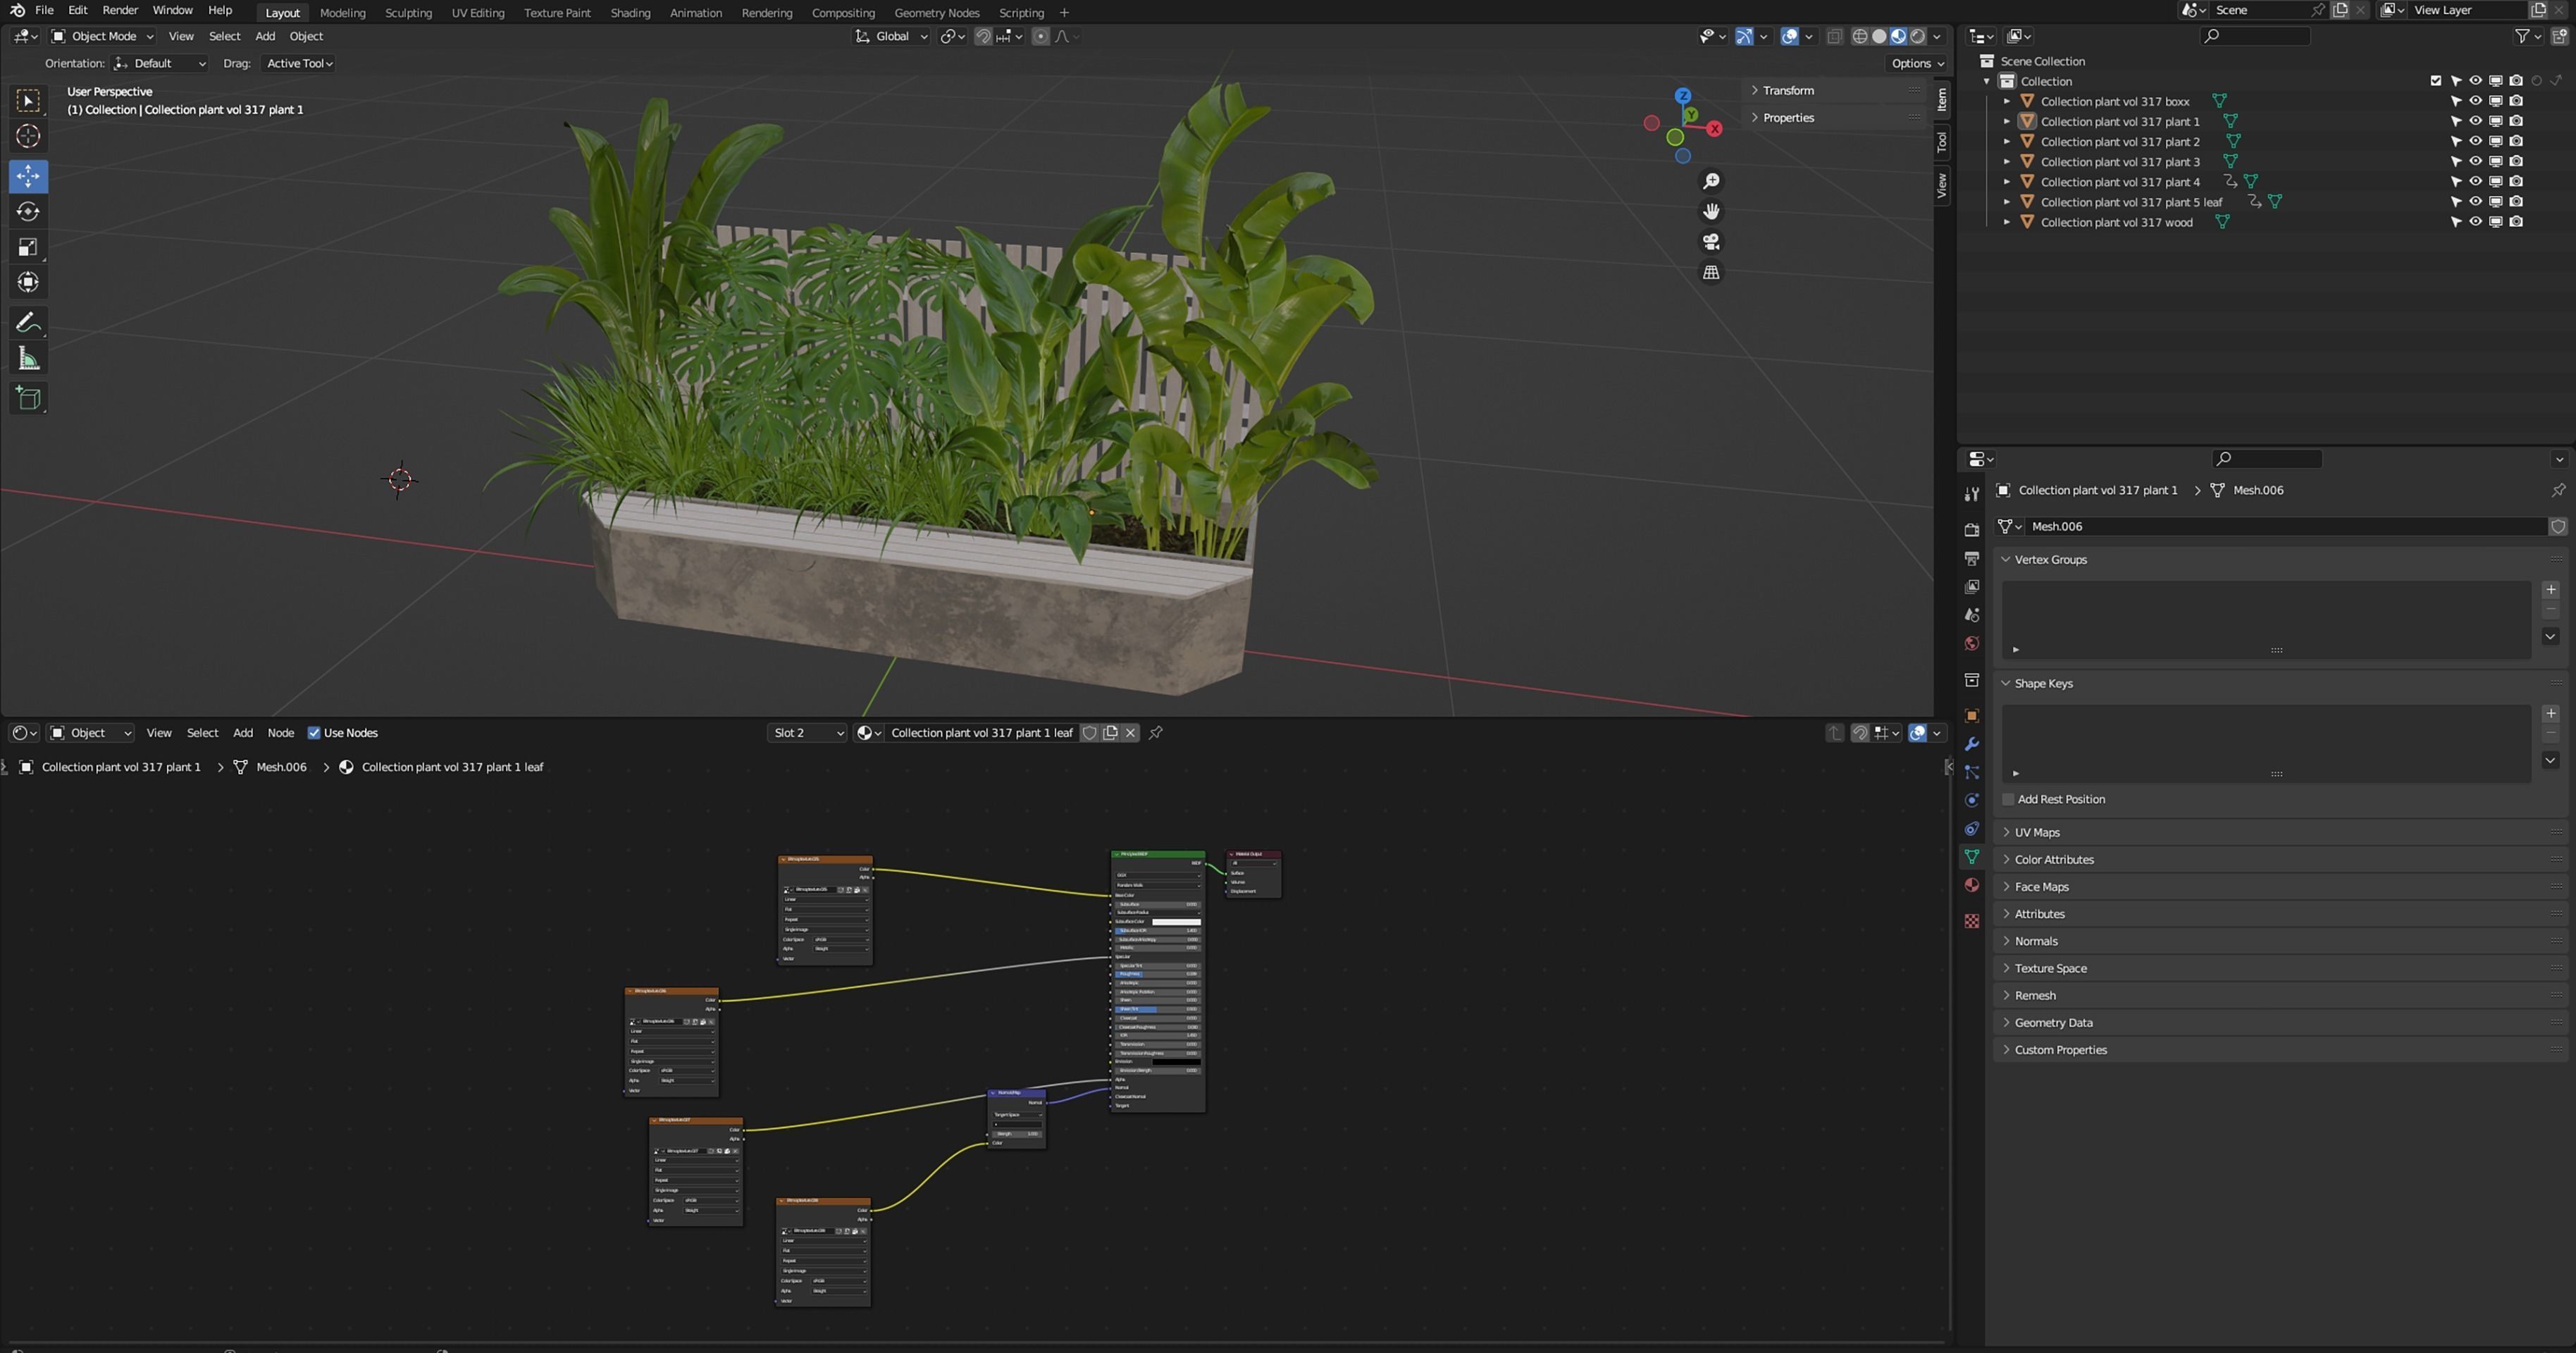Collapse the Vertex Groups panel
This screenshot has width=2576, height=1353.
pyautogui.click(x=2050, y=559)
